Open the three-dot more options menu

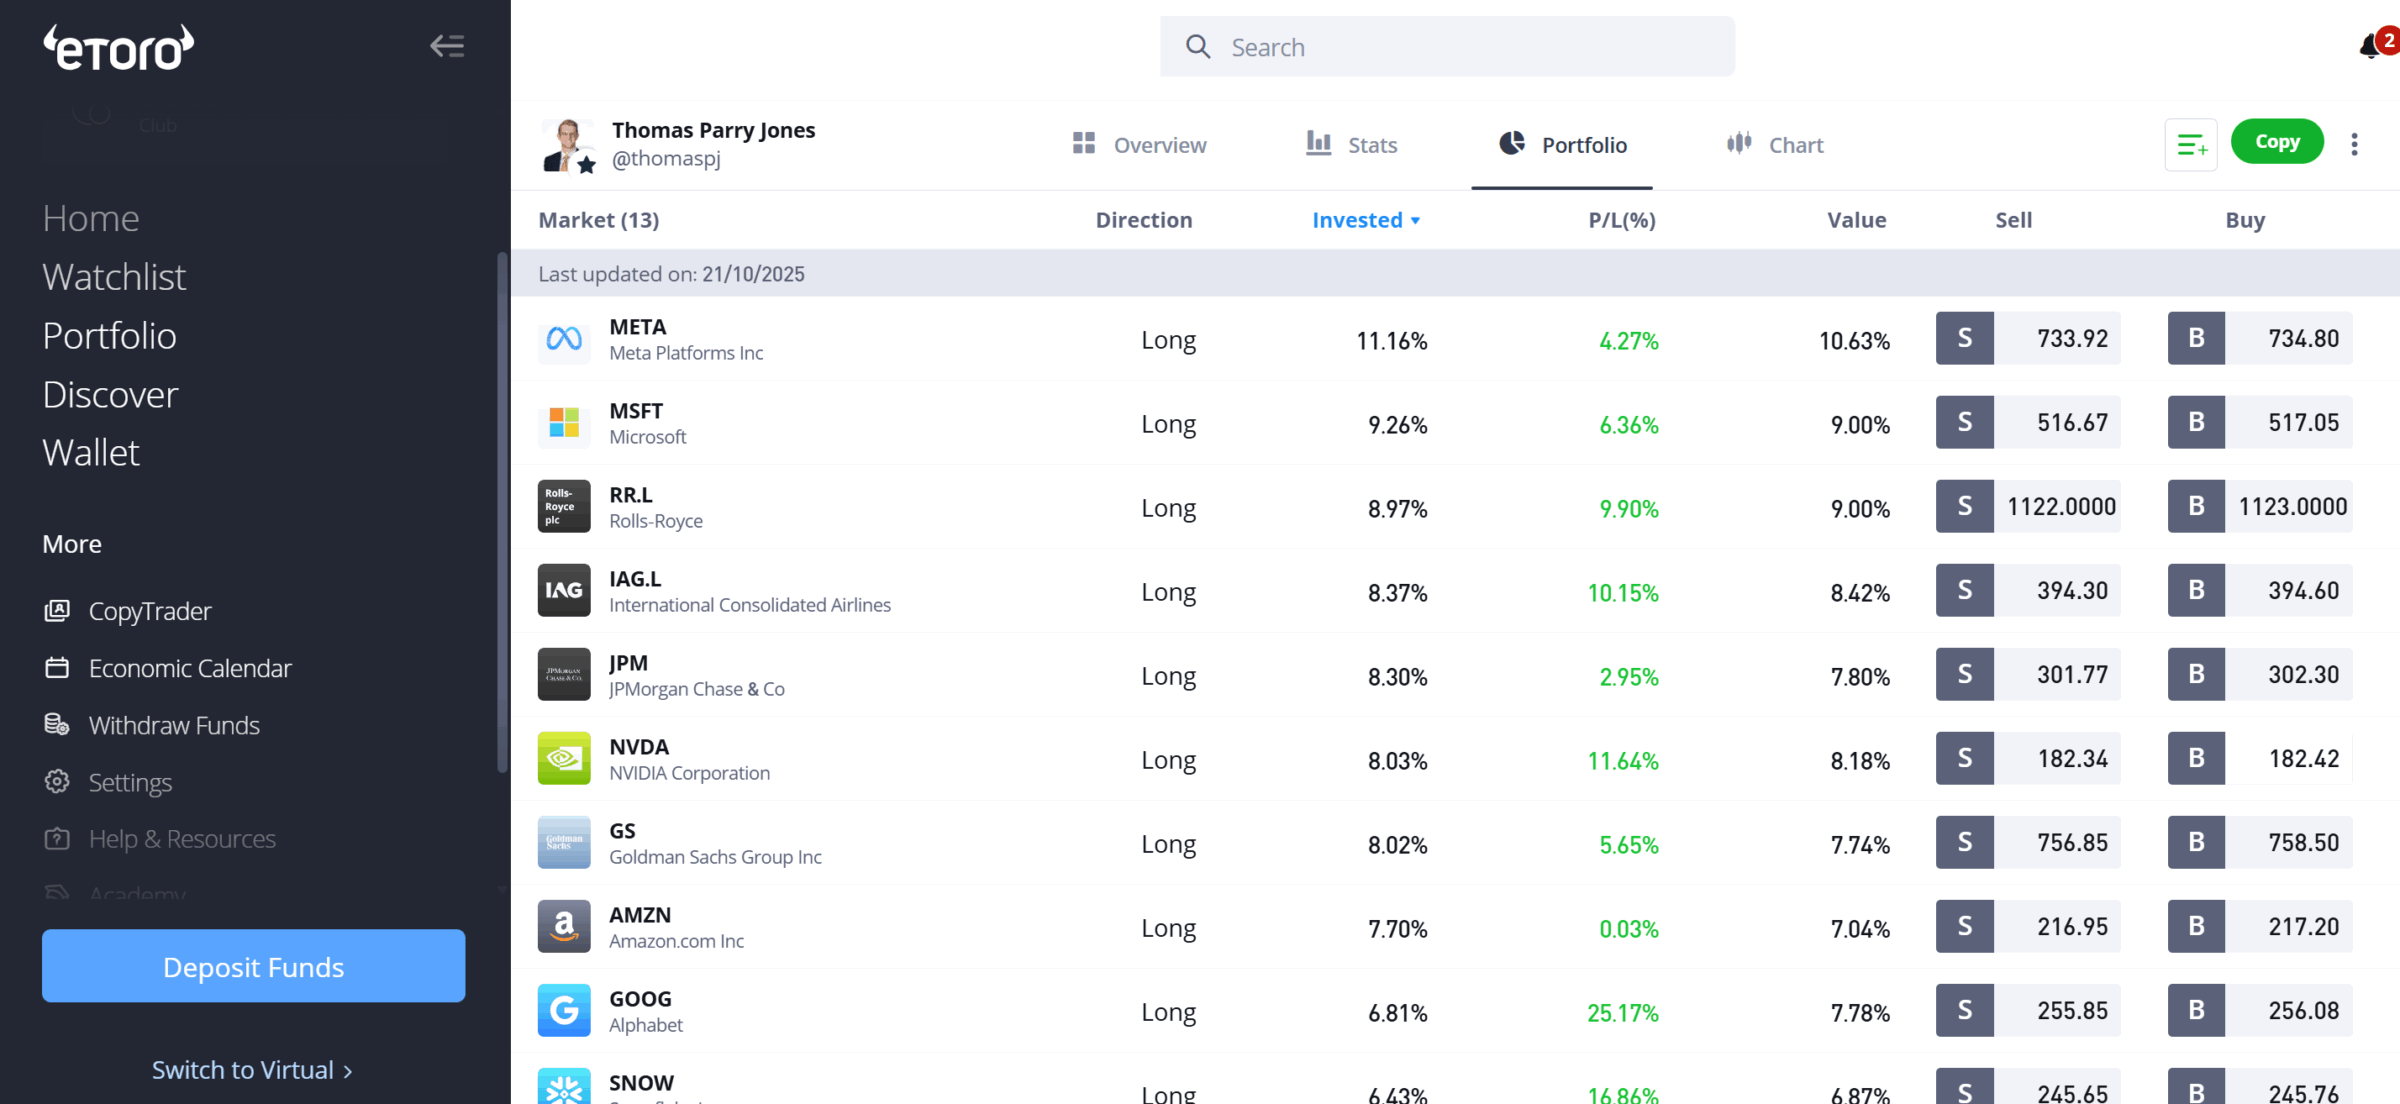pos(2354,145)
